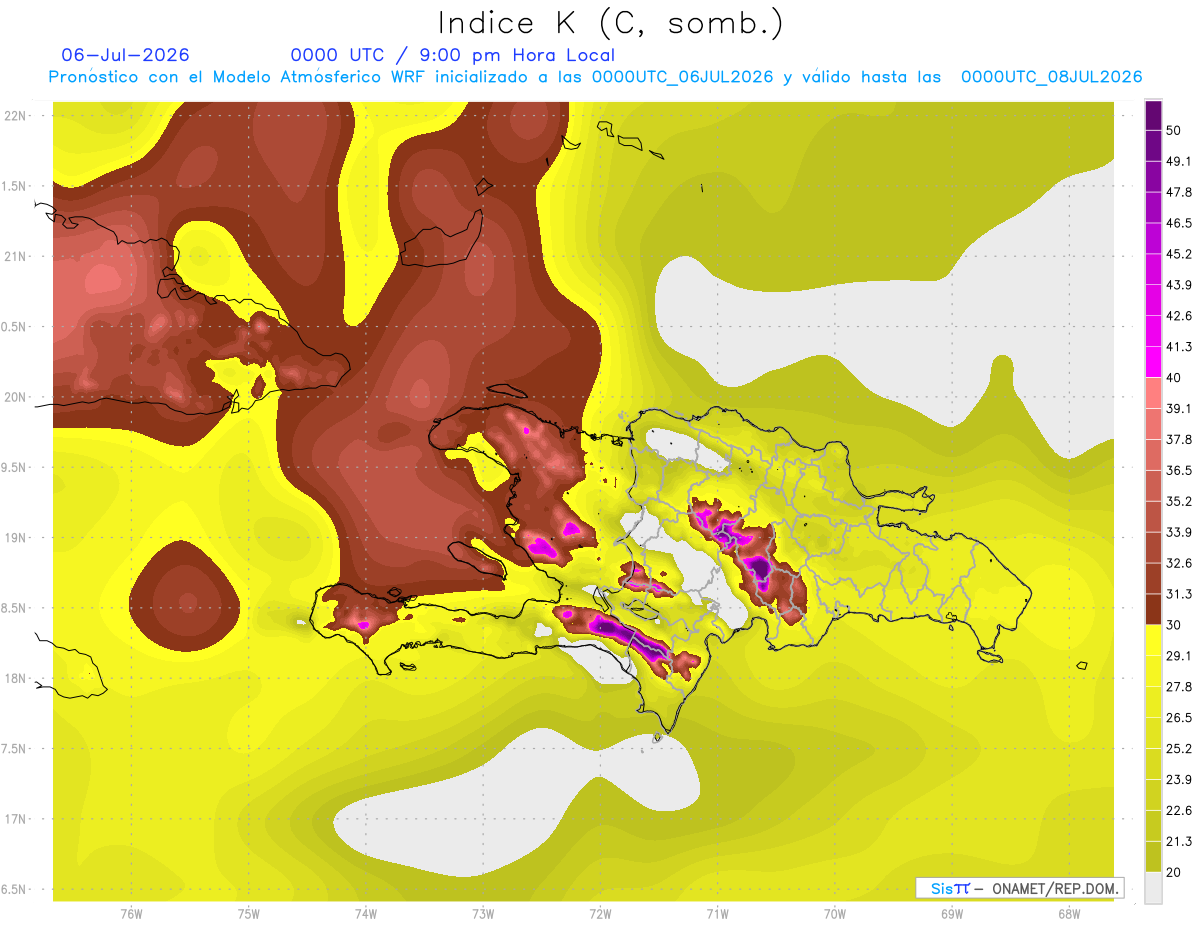Click the colorbar value '35.2'
Image resolution: width=1200 pixels, height=927 pixels.
pyautogui.click(x=1178, y=501)
